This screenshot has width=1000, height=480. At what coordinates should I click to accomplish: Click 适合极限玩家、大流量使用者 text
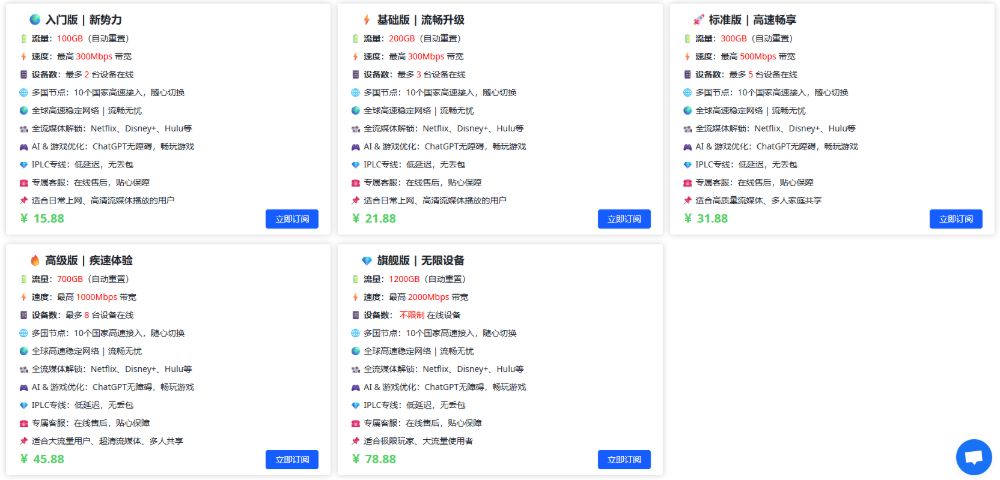[418, 441]
